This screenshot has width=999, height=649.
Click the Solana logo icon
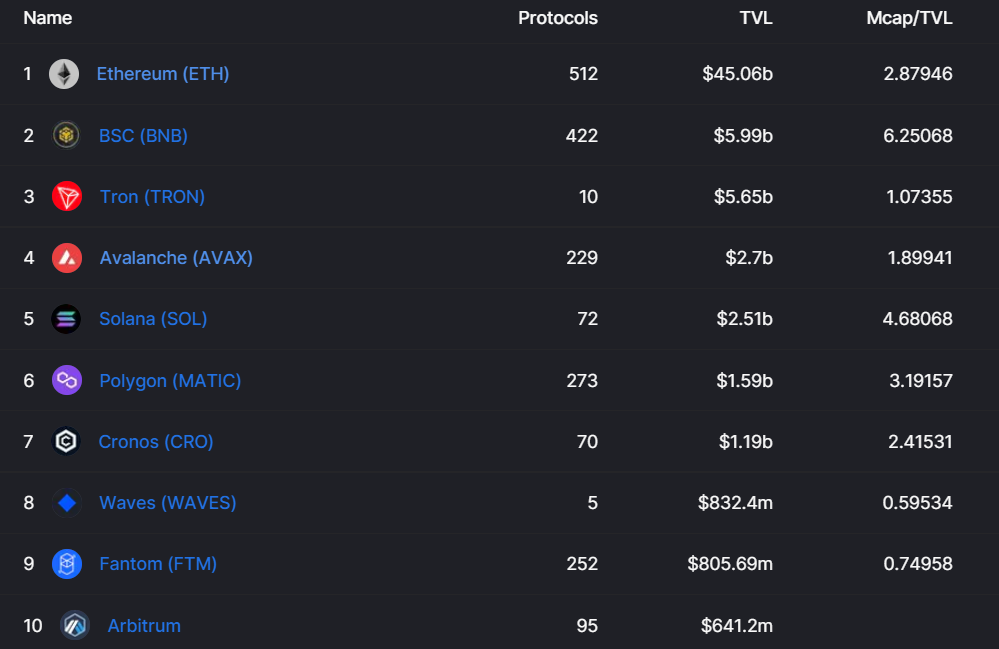[x=66, y=319]
